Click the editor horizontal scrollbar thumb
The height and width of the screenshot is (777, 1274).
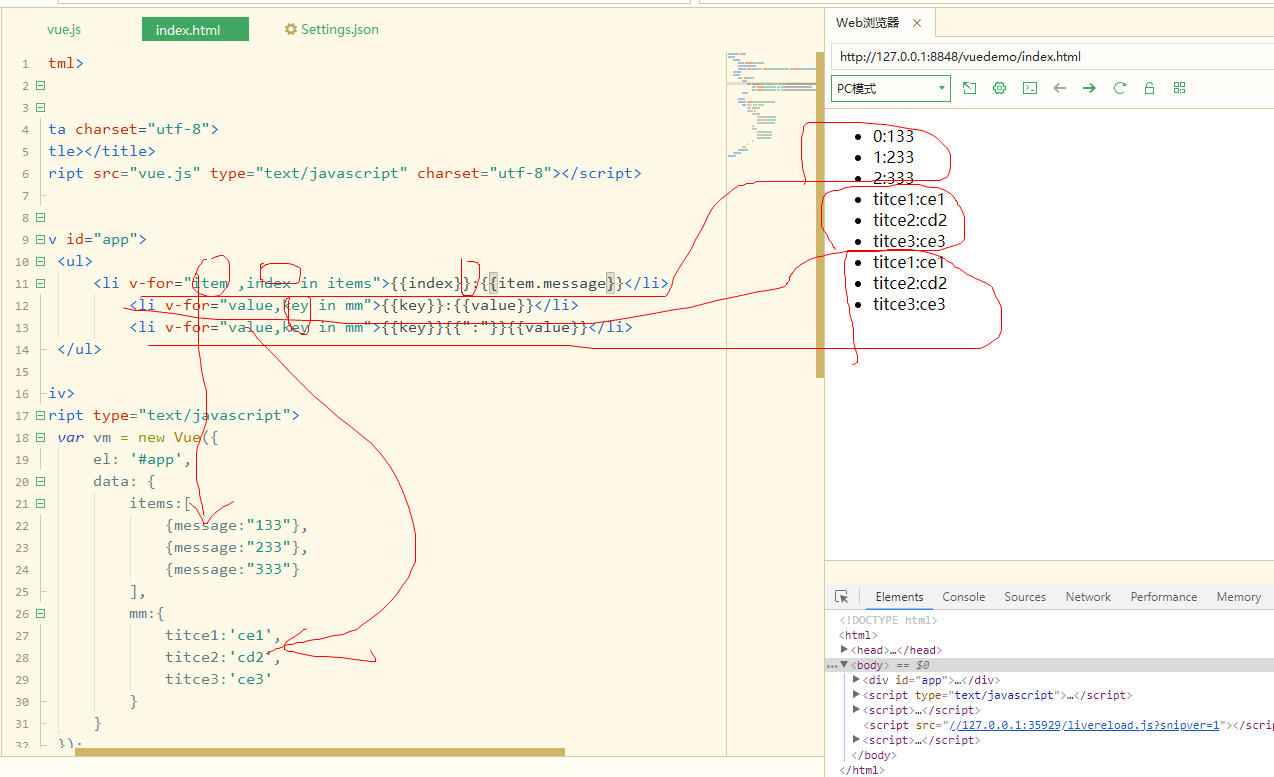coord(320,752)
